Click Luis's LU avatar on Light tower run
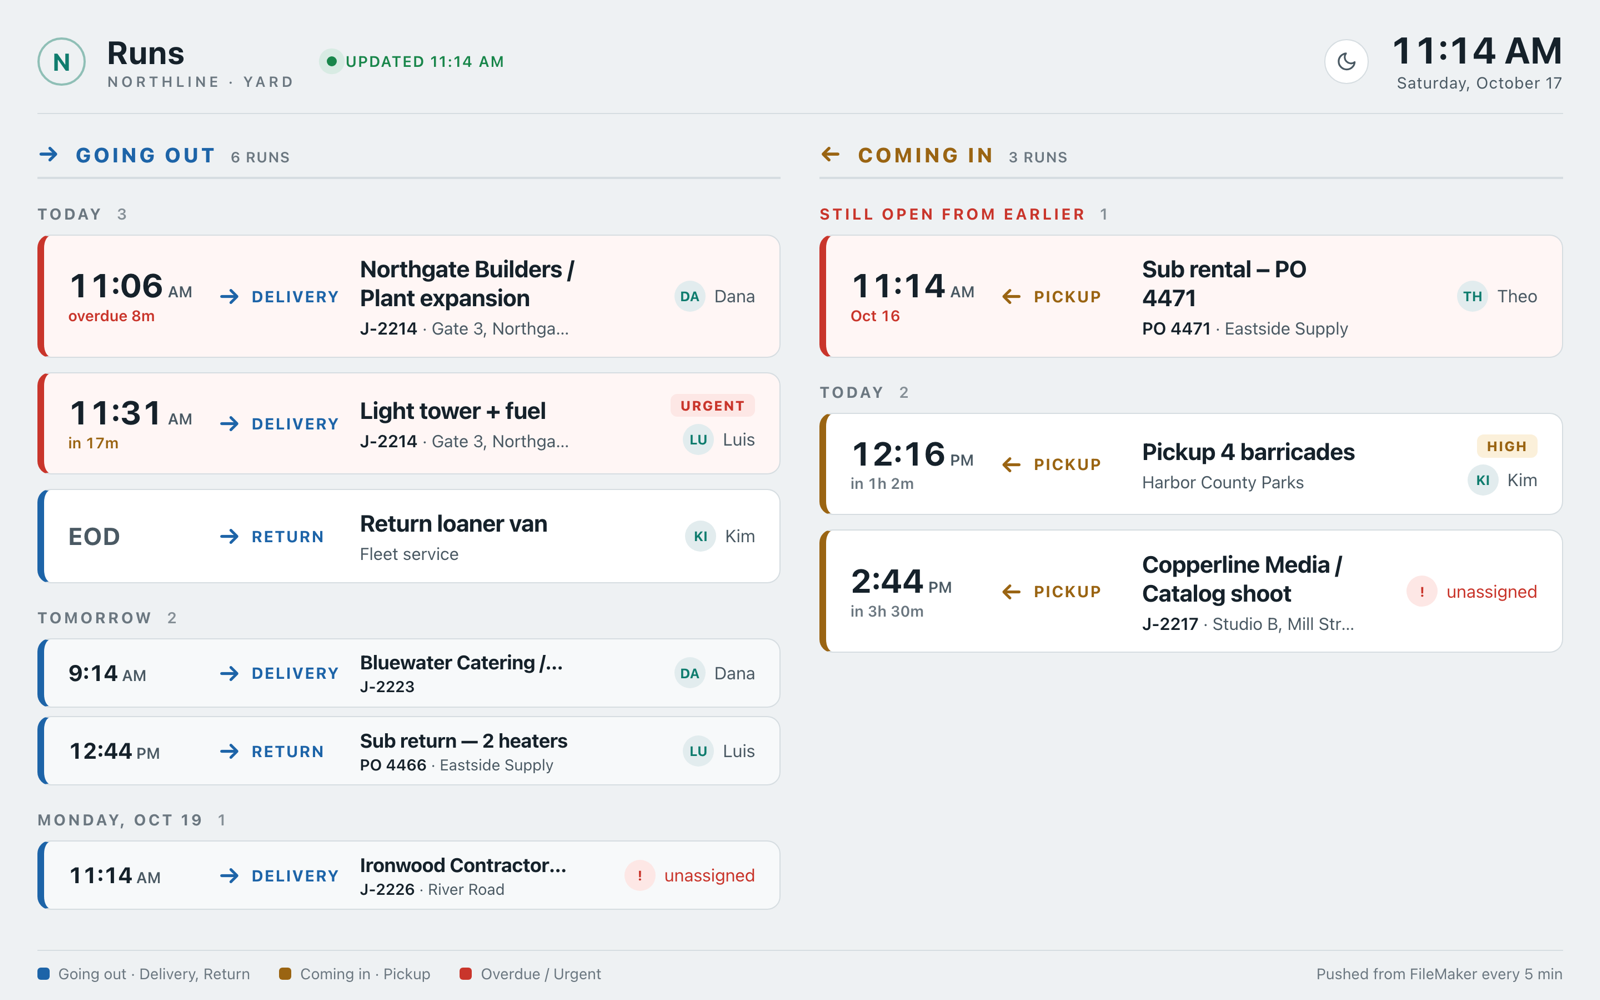The height and width of the screenshot is (1000, 1600). (698, 439)
